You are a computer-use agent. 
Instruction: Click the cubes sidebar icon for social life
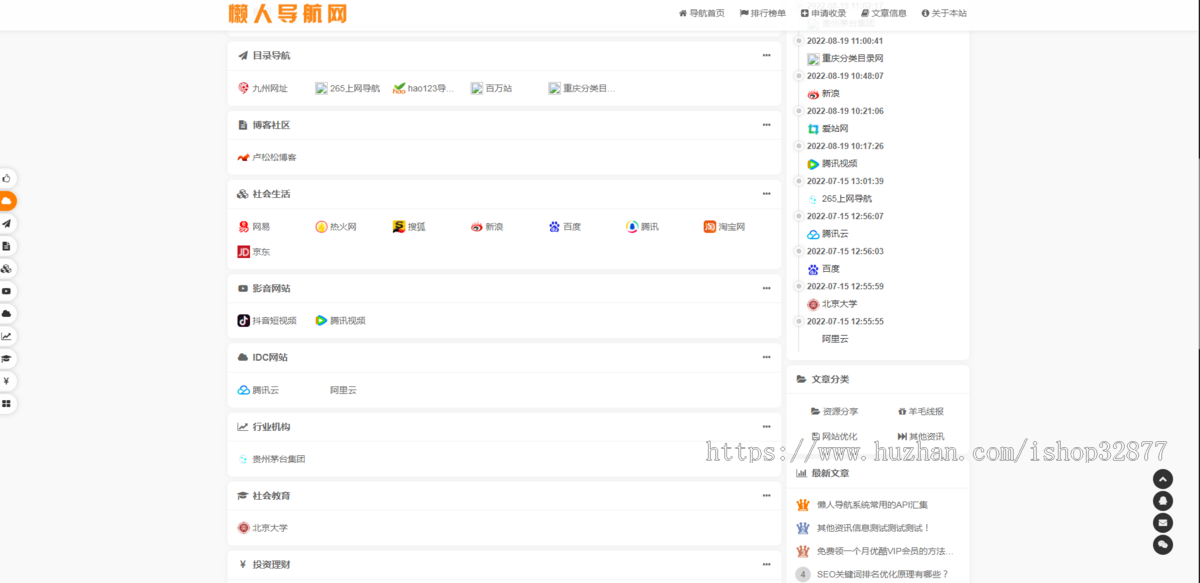click(x=6, y=268)
